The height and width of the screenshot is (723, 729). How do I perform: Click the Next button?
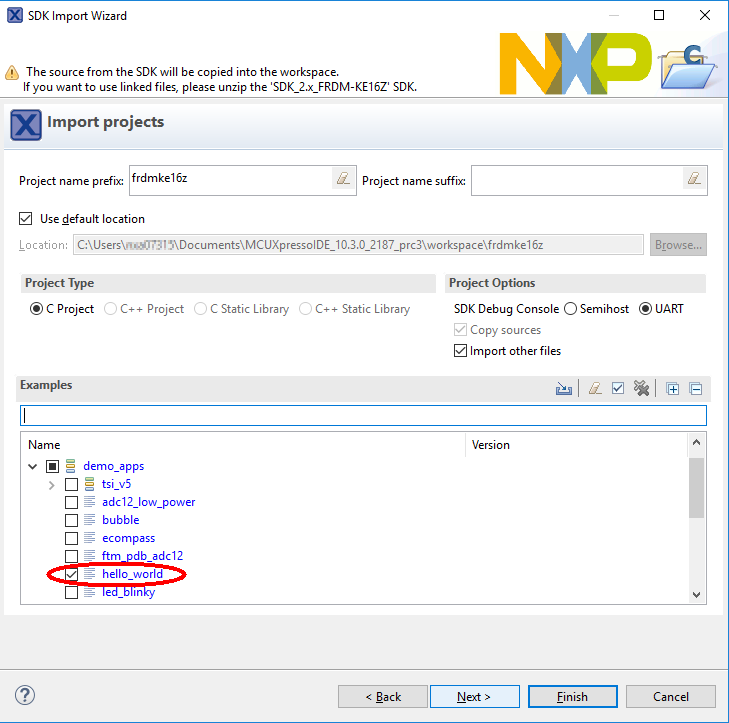(x=474, y=696)
